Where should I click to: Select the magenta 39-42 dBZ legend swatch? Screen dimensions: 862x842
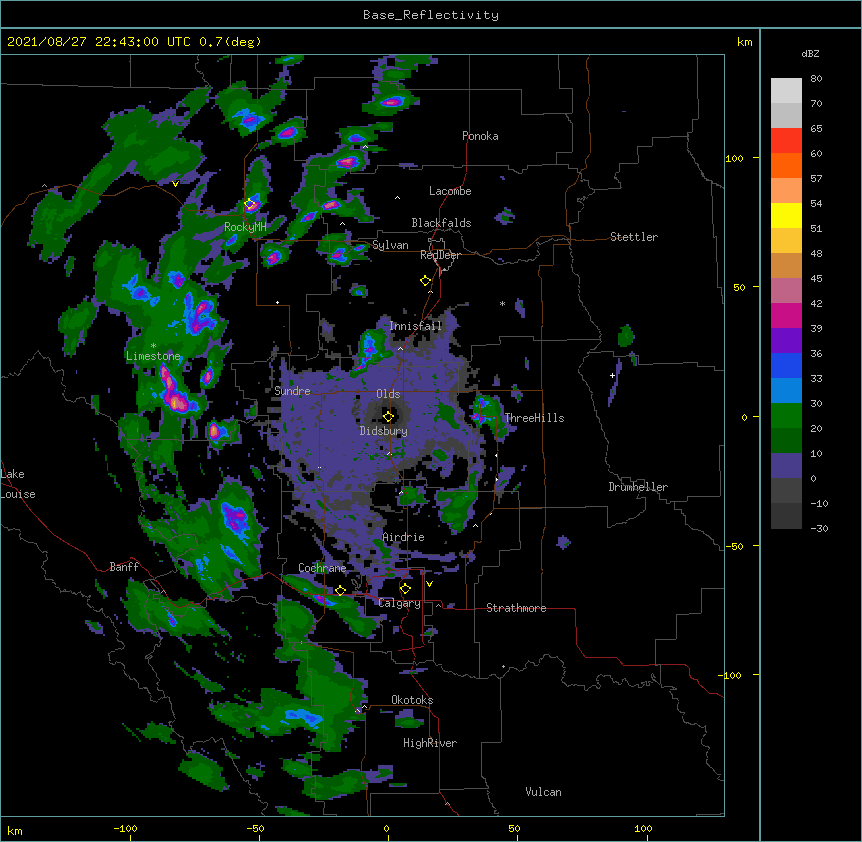point(786,315)
